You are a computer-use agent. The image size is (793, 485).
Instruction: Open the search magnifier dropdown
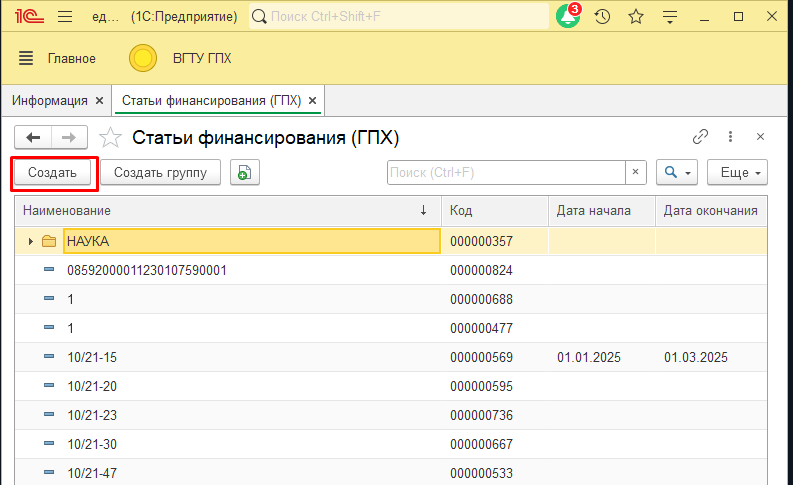click(x=678, y=173)
